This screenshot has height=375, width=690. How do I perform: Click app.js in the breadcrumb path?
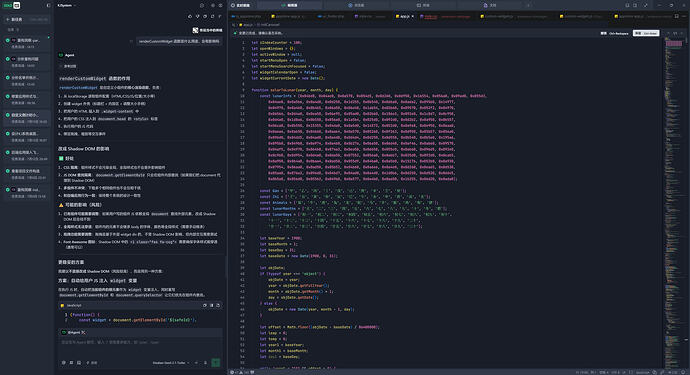point(247,25)
